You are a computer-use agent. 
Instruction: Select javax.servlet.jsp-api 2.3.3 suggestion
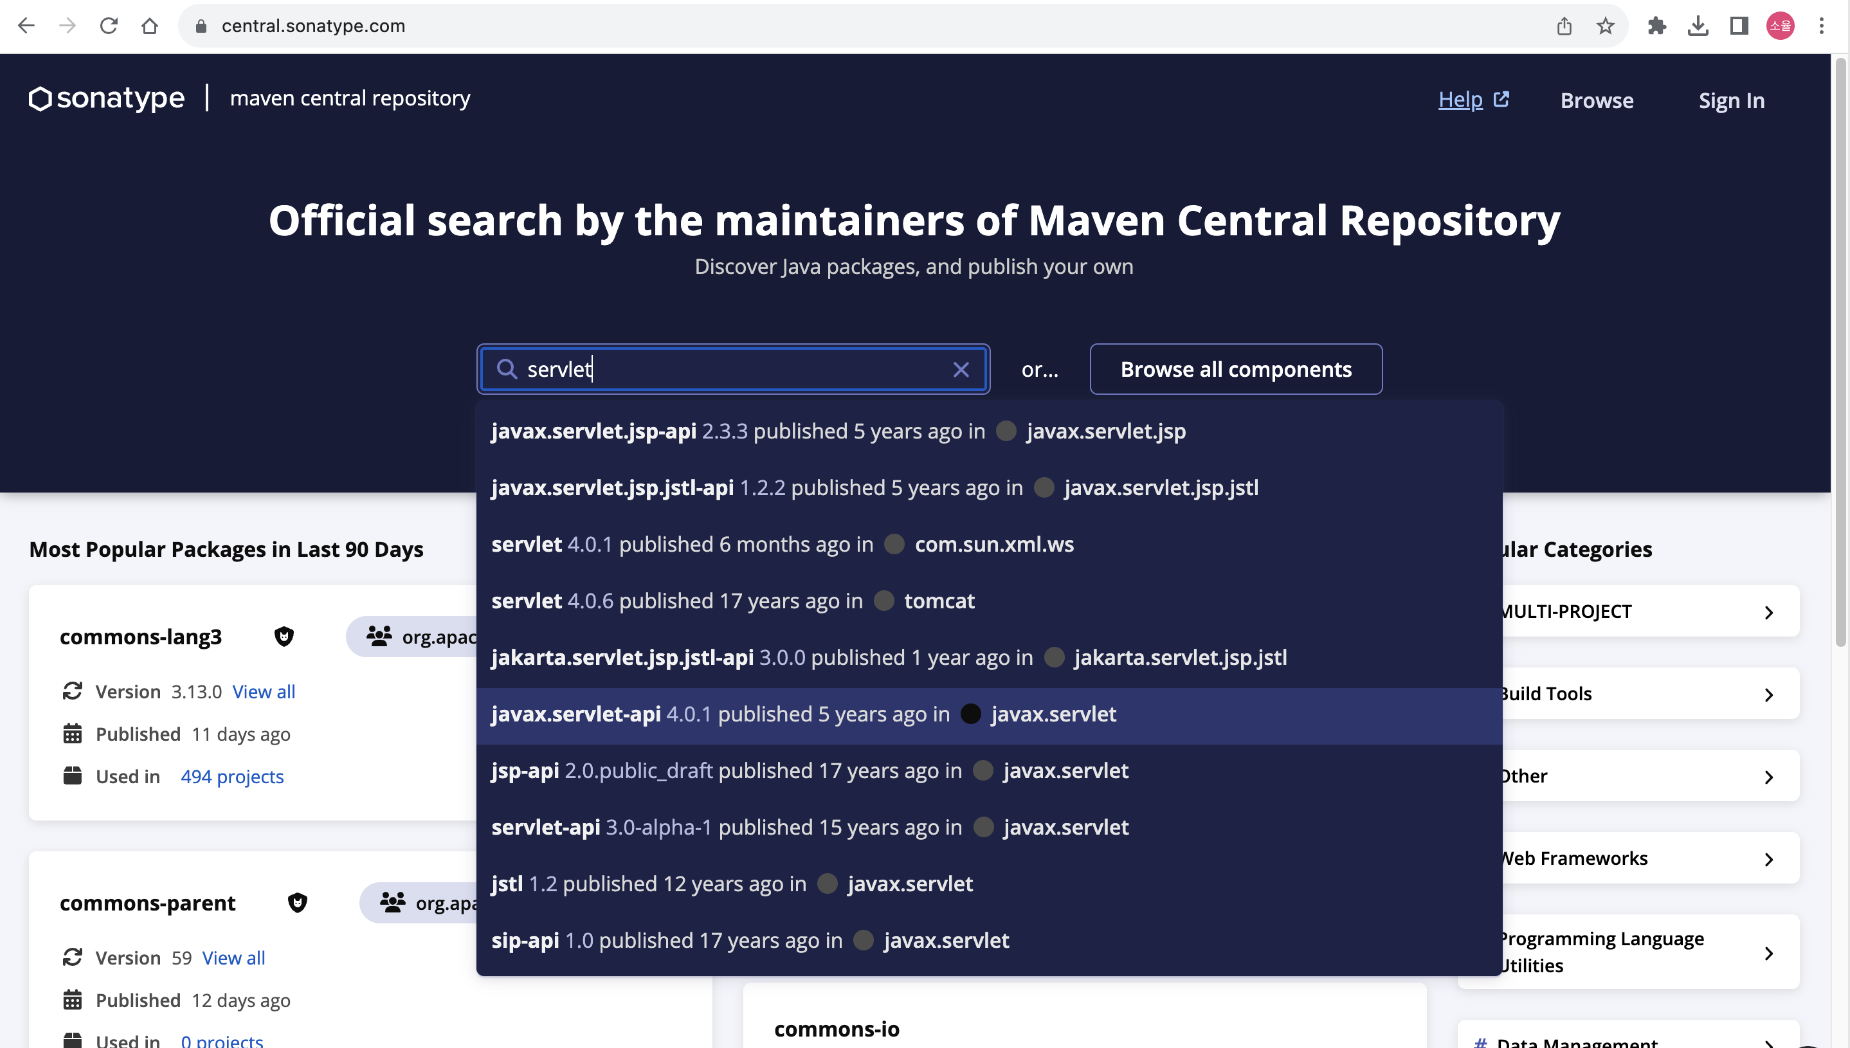[989, 431]
